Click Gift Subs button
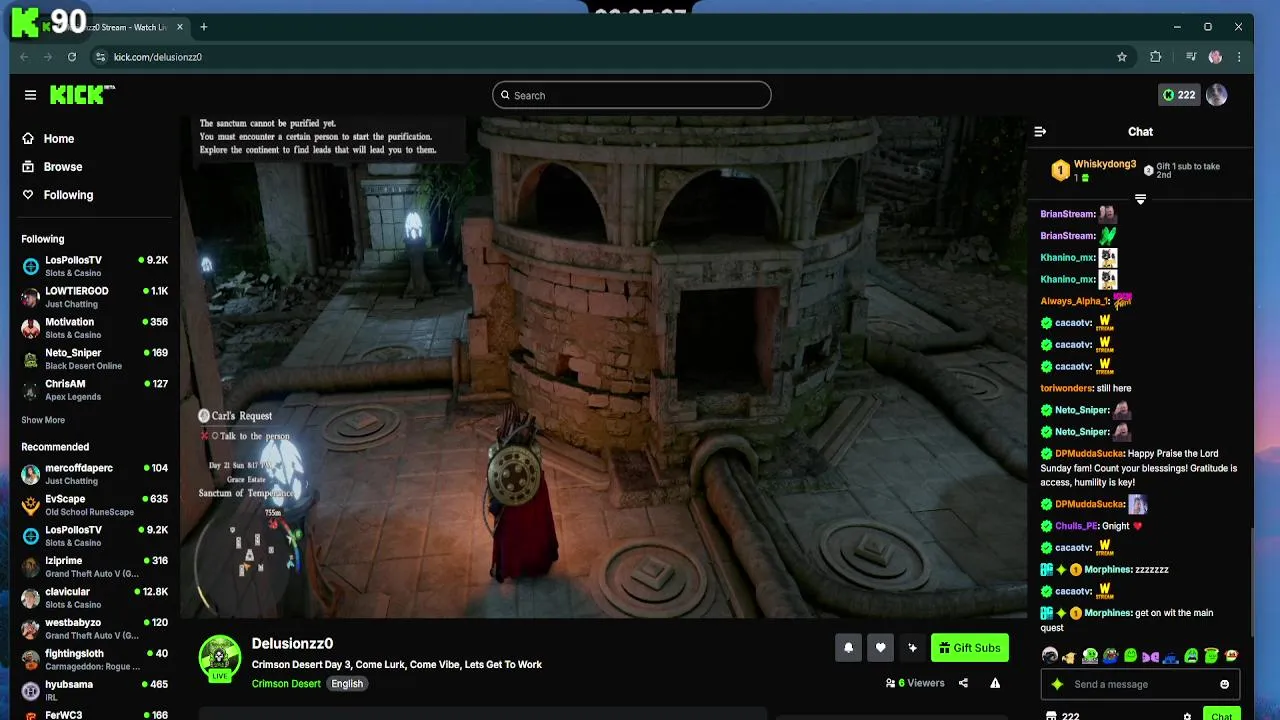The image size is (1280, 720). 970,648
